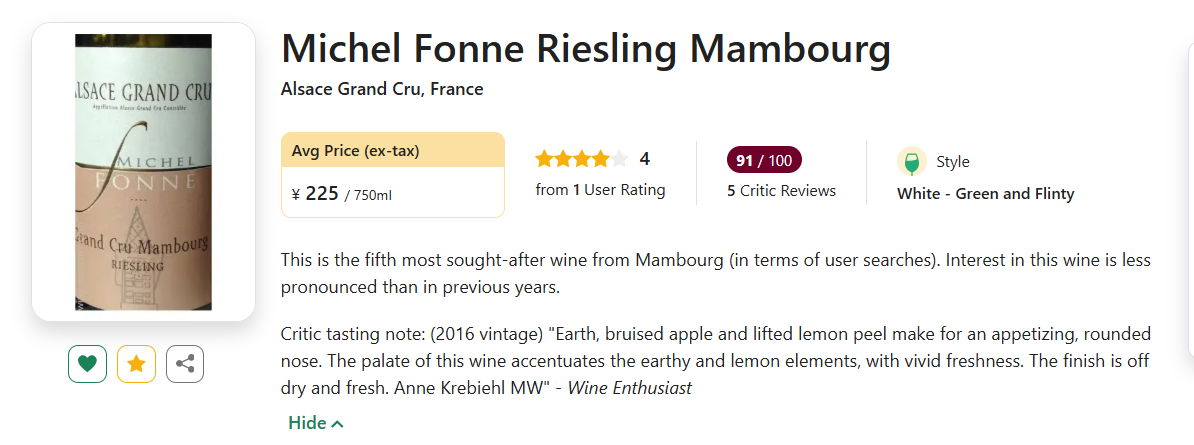Click the / 750ml bottle size label
The width and height of the screenshot is (1194, 445).
point(368,195)
